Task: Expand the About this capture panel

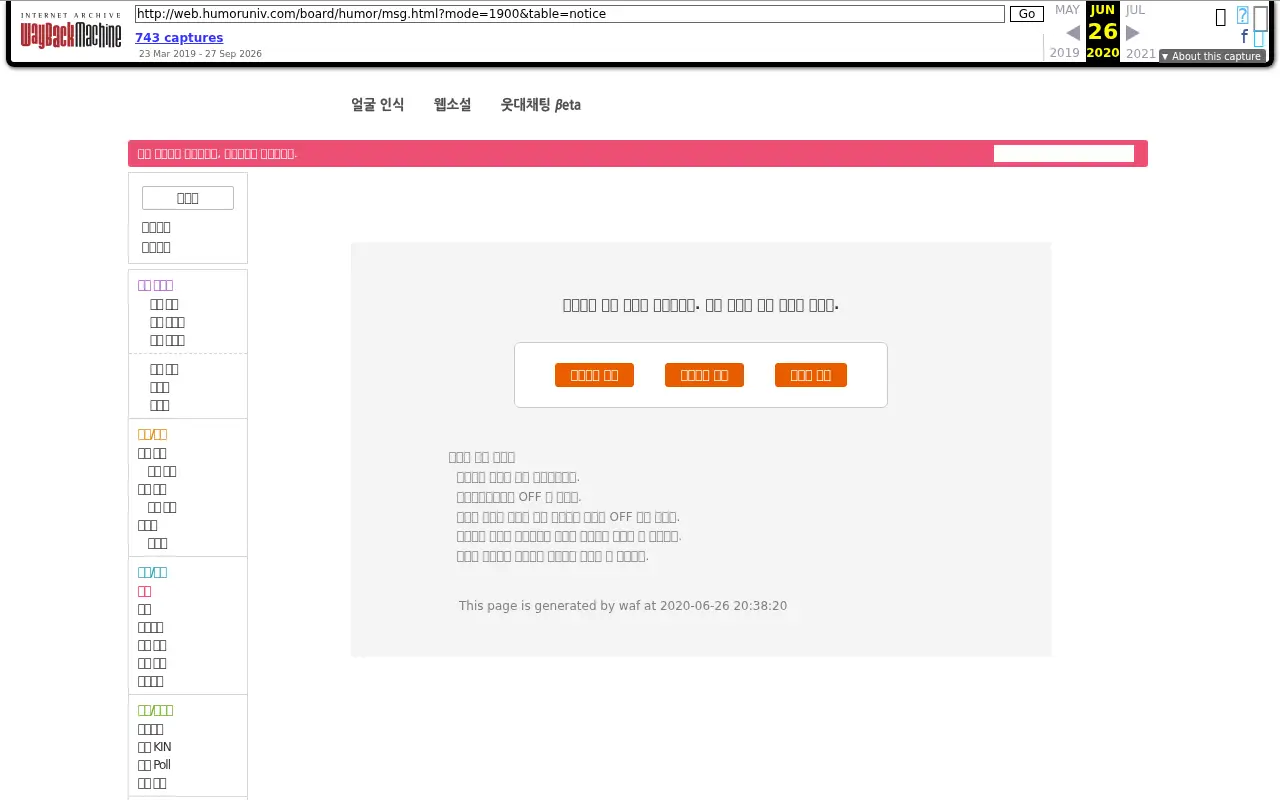Action: (1212, 56)
